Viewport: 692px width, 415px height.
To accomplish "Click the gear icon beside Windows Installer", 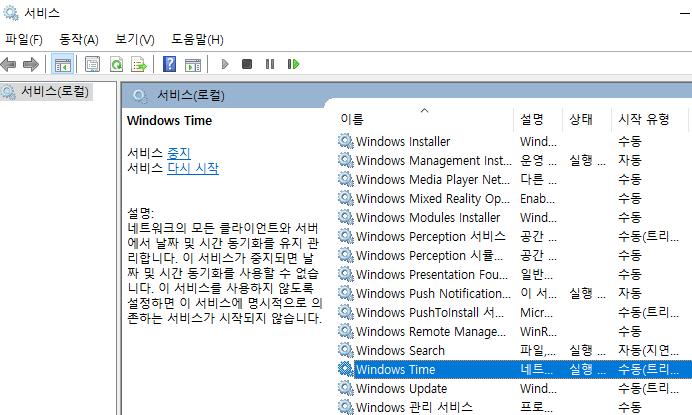I will (x=346, y=141).
